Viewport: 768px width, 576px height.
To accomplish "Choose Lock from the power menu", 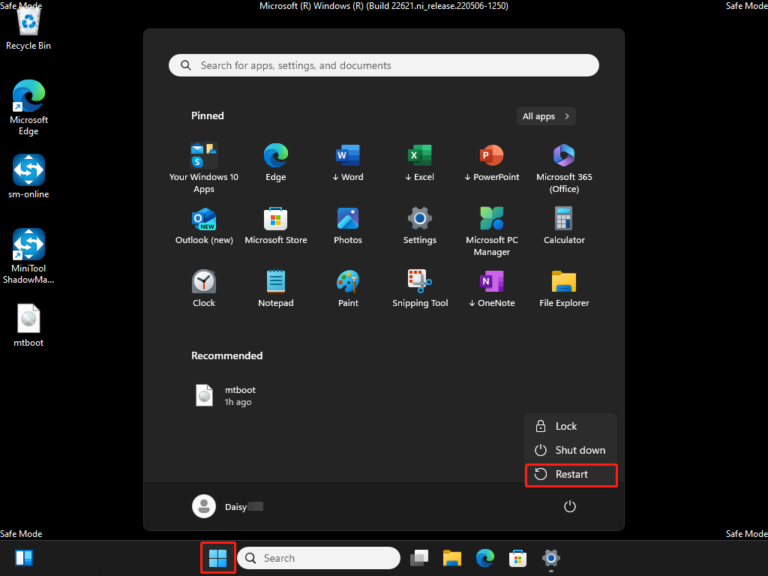I will point(570,426).
